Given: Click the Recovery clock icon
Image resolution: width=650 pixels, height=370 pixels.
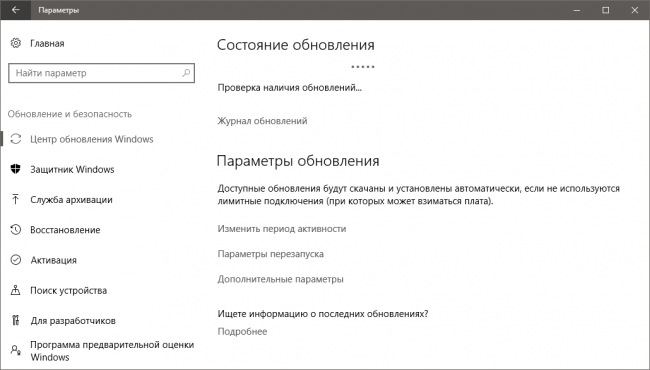Looking at the screenshot, I should pos(16,230).
